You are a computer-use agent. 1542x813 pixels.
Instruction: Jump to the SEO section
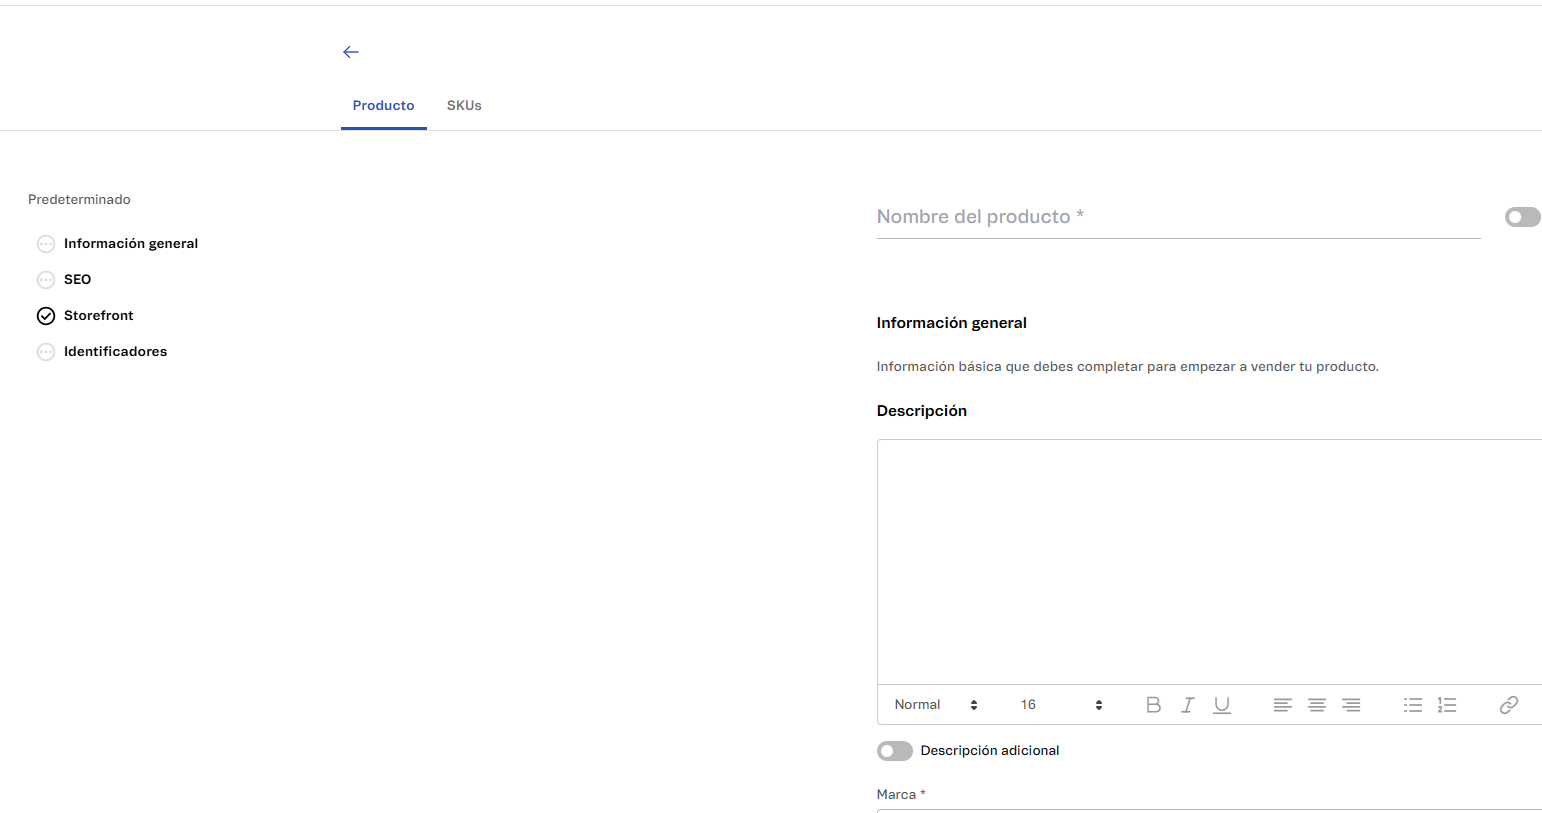click(x=77, y=280)
